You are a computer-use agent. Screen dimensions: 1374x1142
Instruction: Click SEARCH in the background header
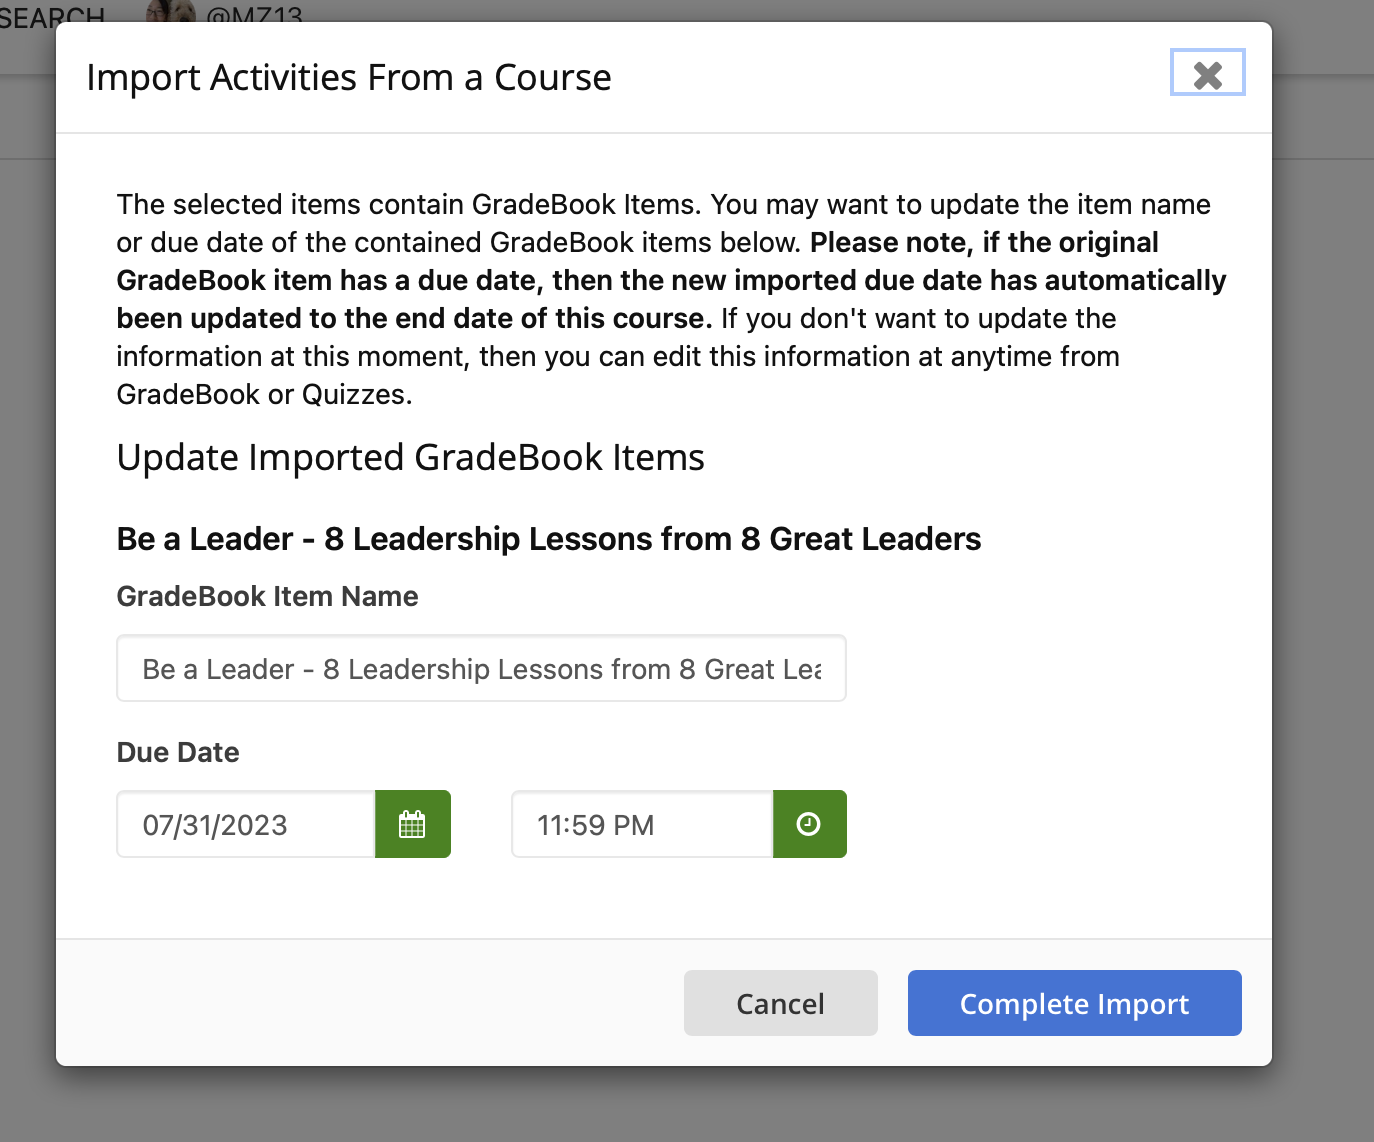(52, 14)
